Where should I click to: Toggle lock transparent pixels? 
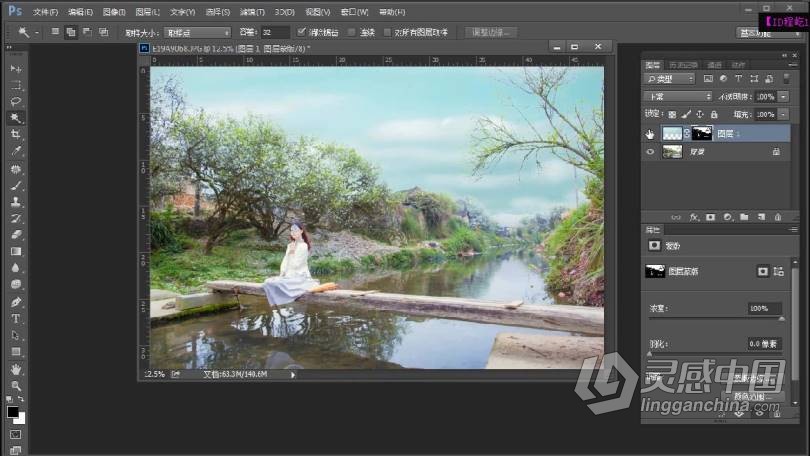[x=672, y=115]
